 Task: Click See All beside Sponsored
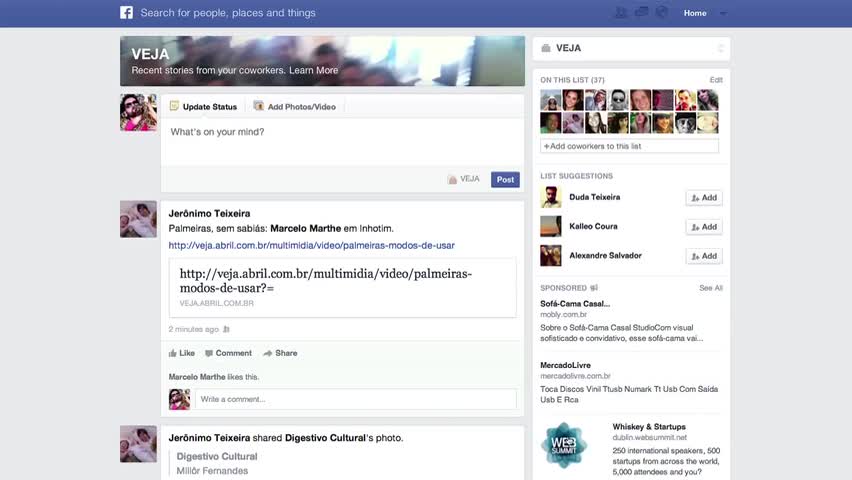click(x=711, y=288)
